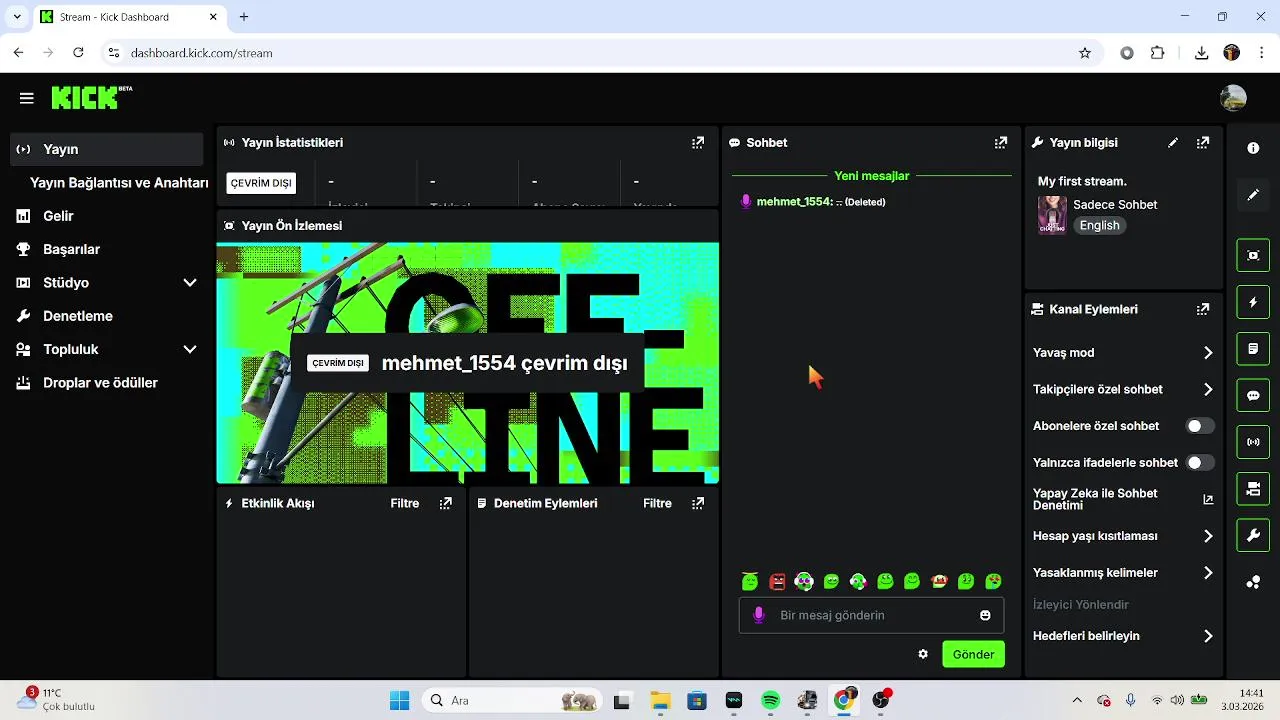Image resolution: width=1280 pixels, height=720 pixels.
Task: Click the pencil edit icon in right sidebar
Action: (x=1253, y=195)
